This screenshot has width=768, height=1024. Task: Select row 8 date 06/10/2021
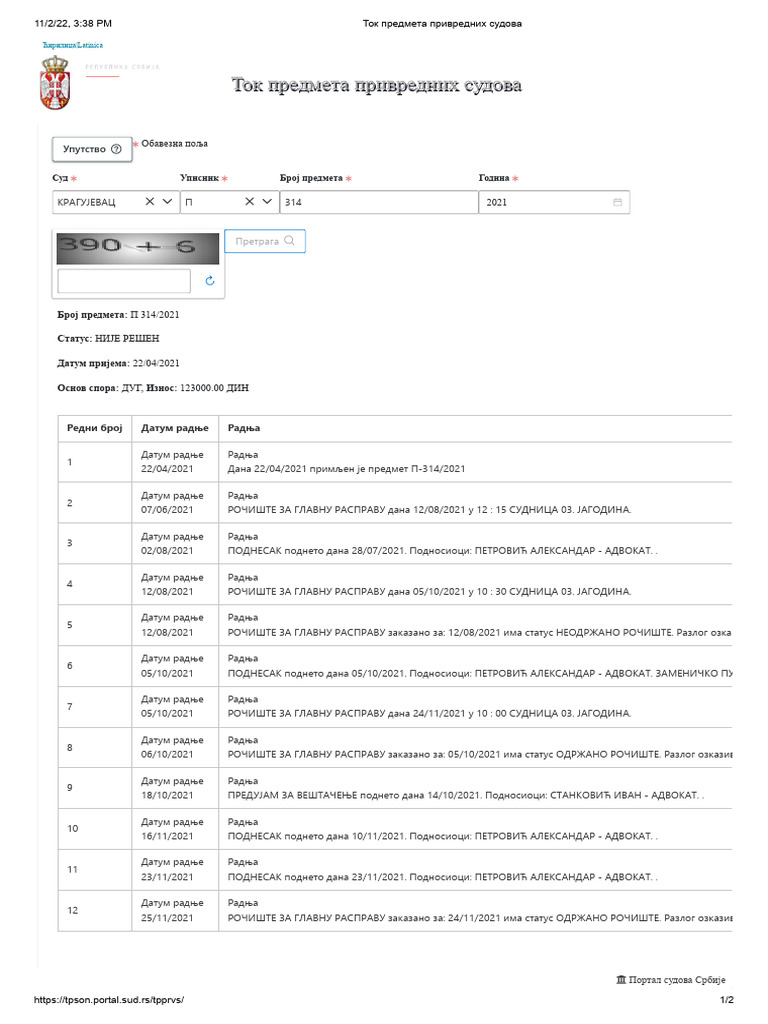[167, 754]
